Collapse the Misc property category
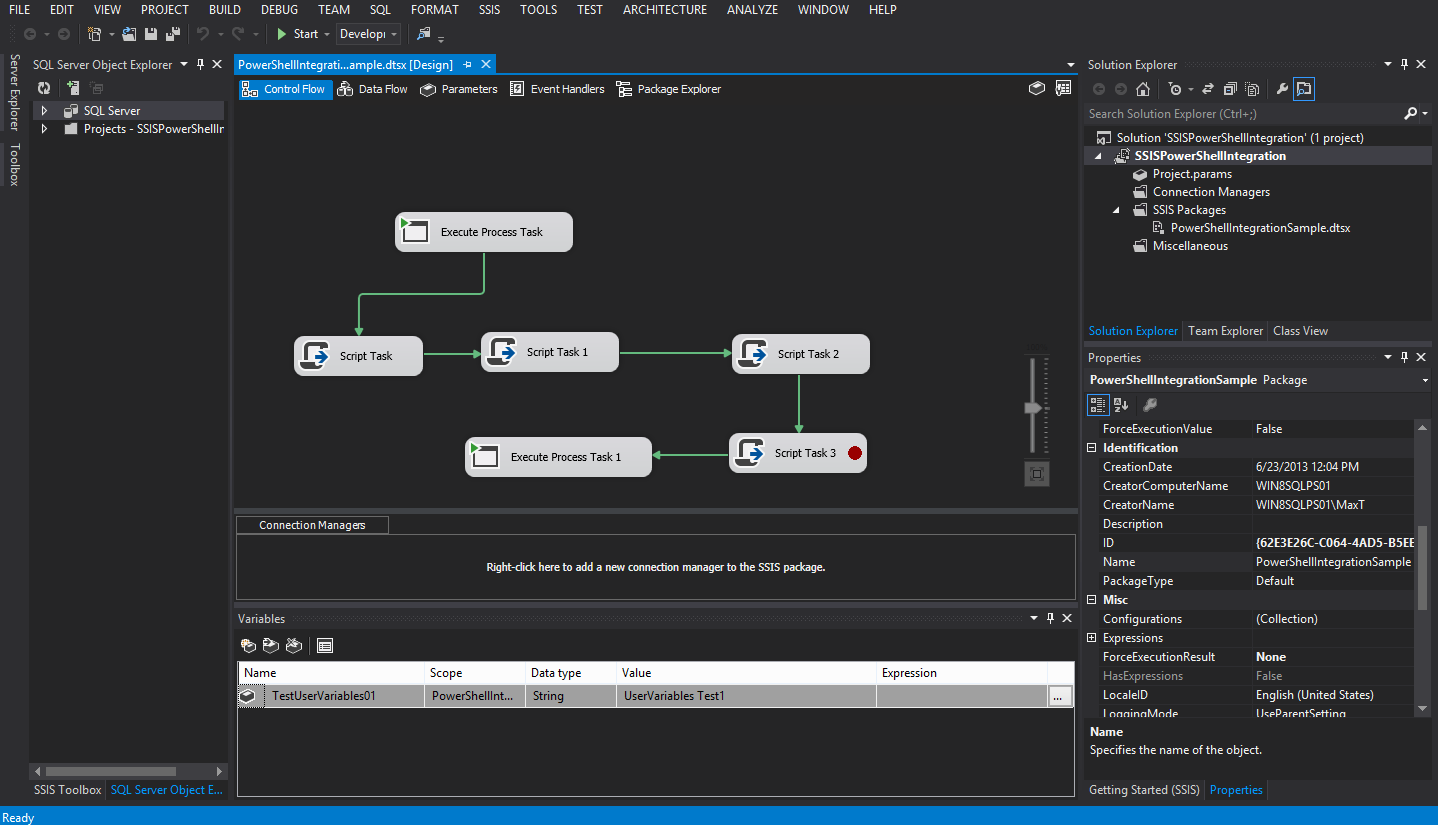The image size is (1438, 825). point(1092,600)
